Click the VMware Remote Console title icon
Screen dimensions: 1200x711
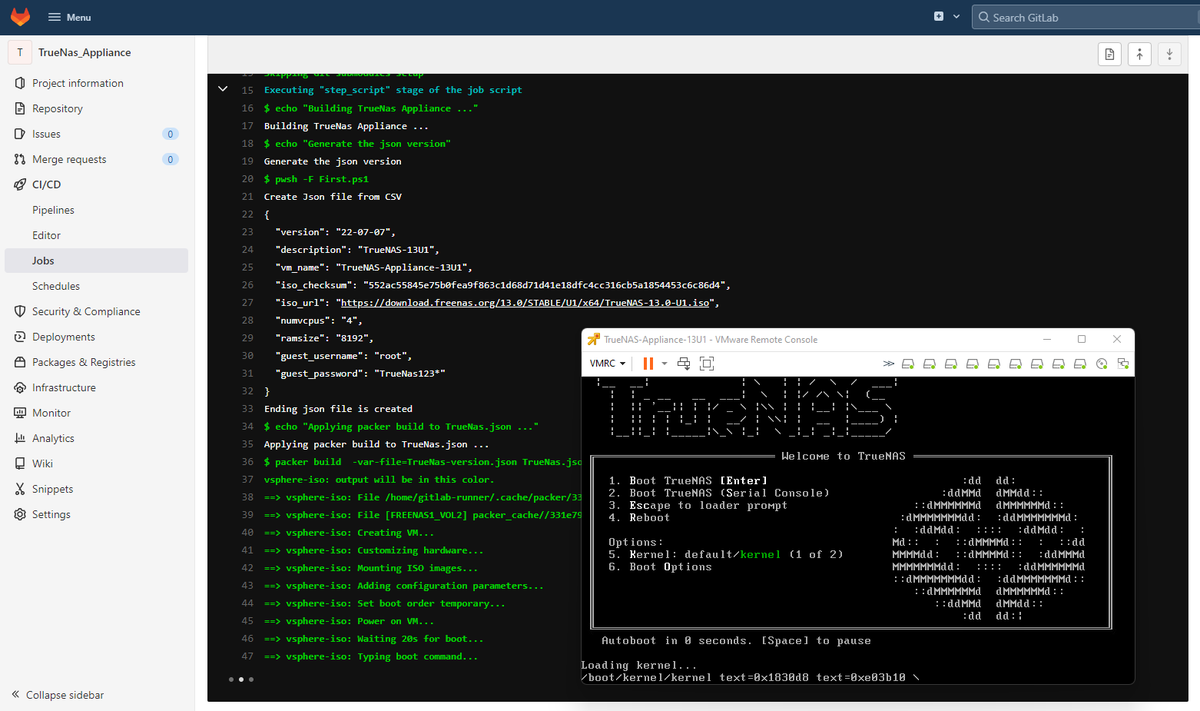pyautogui.click(x=593, y=339)
